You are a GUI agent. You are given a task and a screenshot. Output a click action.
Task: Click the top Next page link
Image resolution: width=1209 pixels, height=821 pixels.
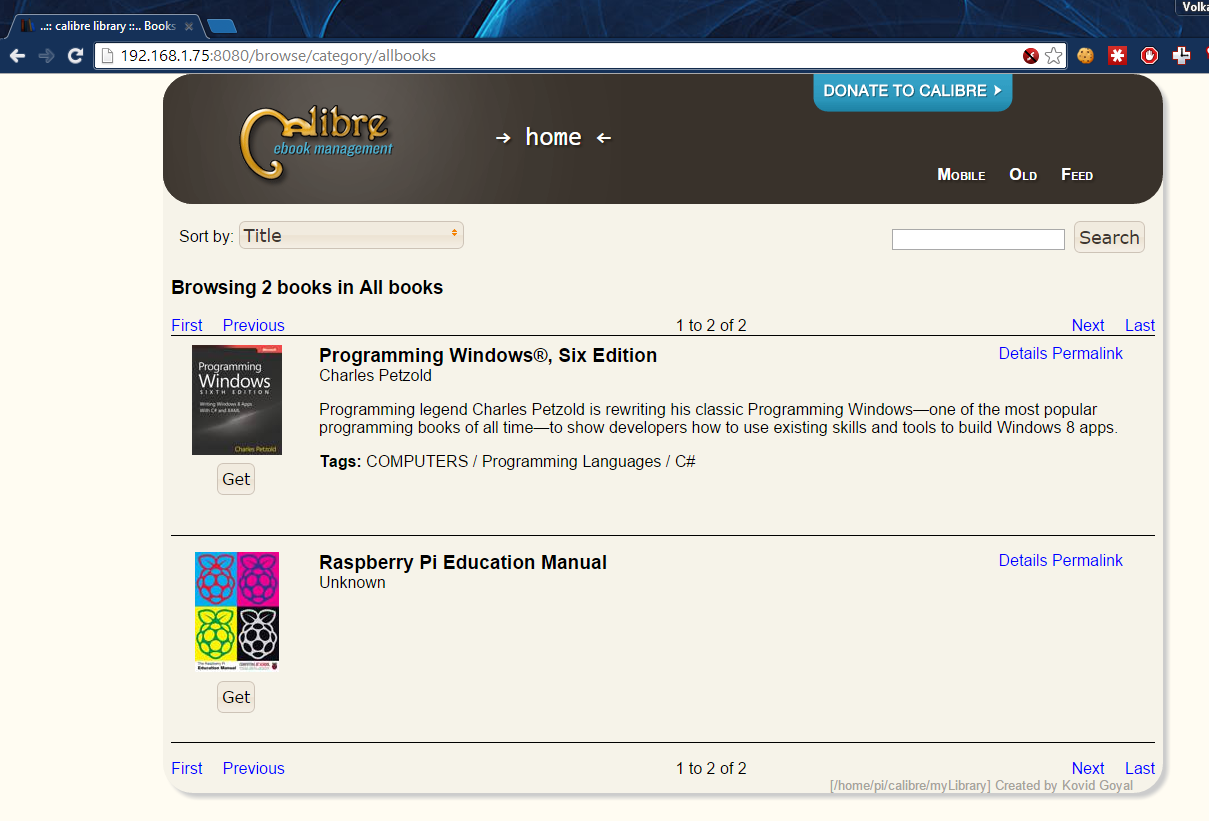pos(1087,325)
